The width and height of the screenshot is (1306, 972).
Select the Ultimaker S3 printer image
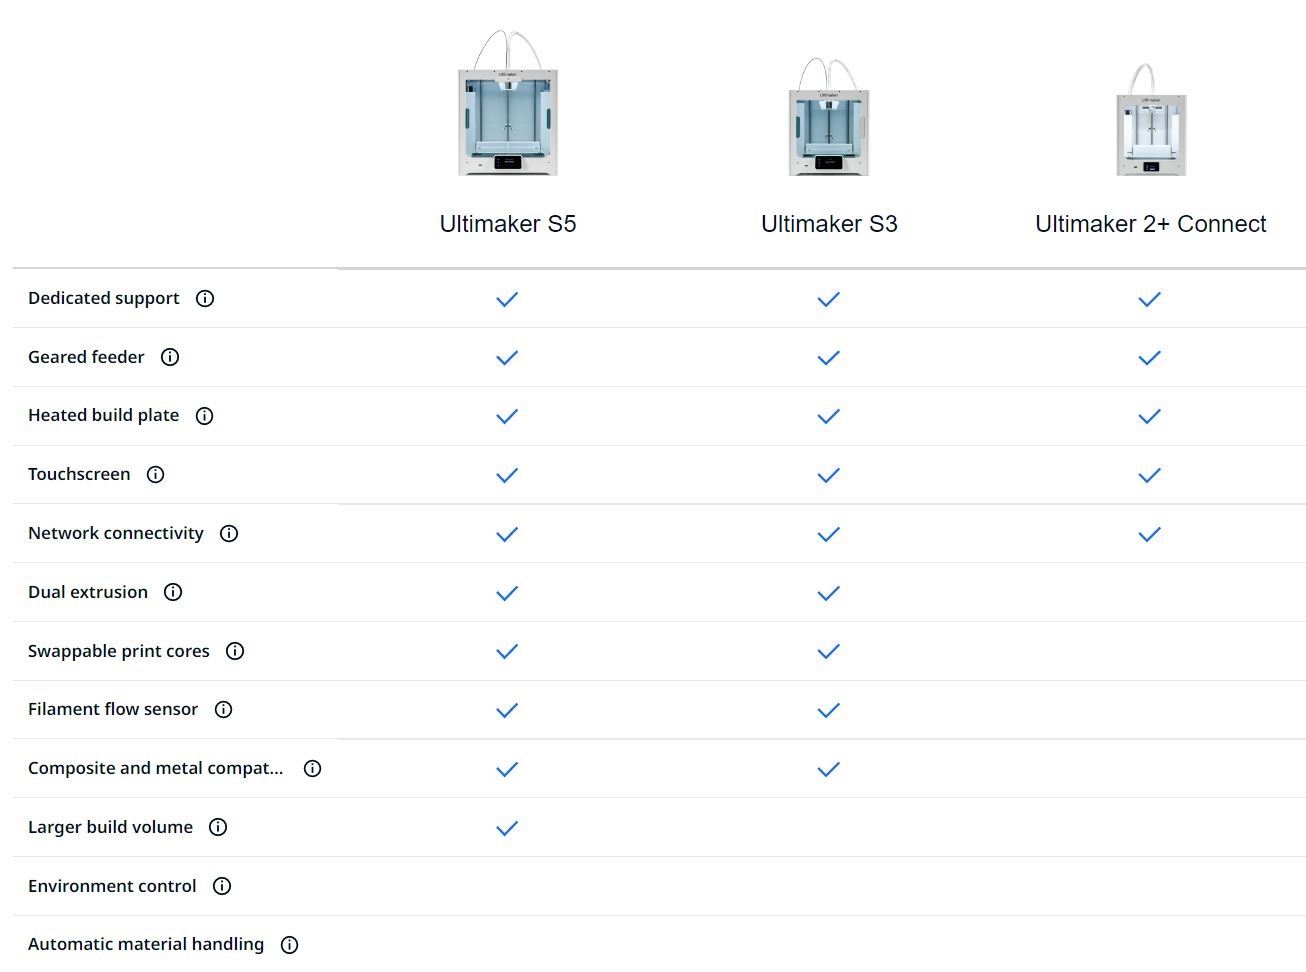[x=829, y=118]
